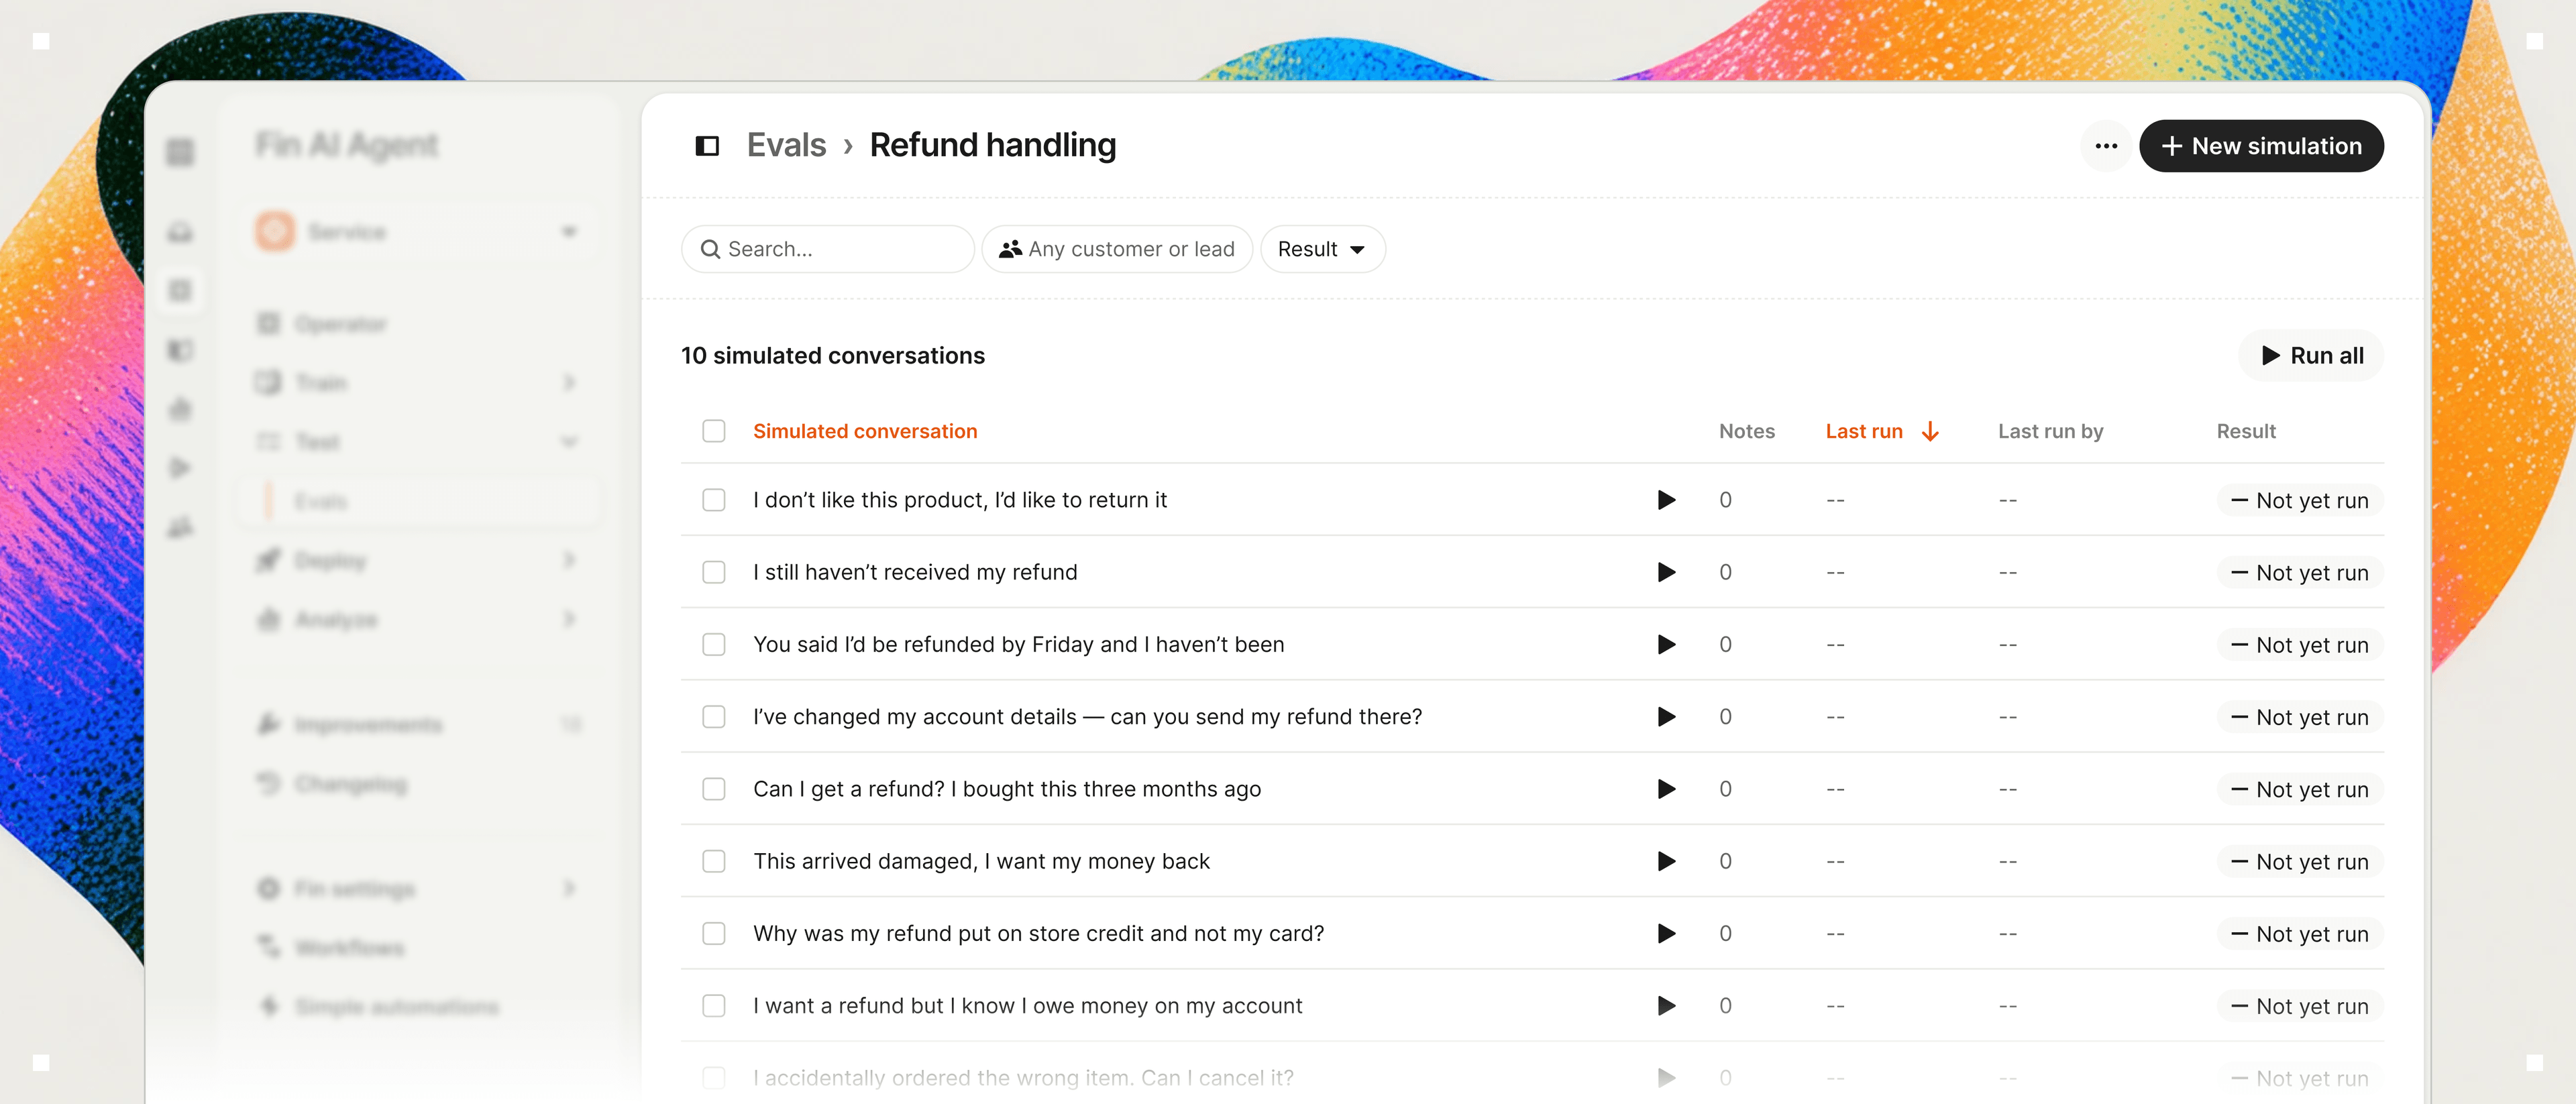Run the 'bought this three months ago' simulation

click(x=1666, y=789)
